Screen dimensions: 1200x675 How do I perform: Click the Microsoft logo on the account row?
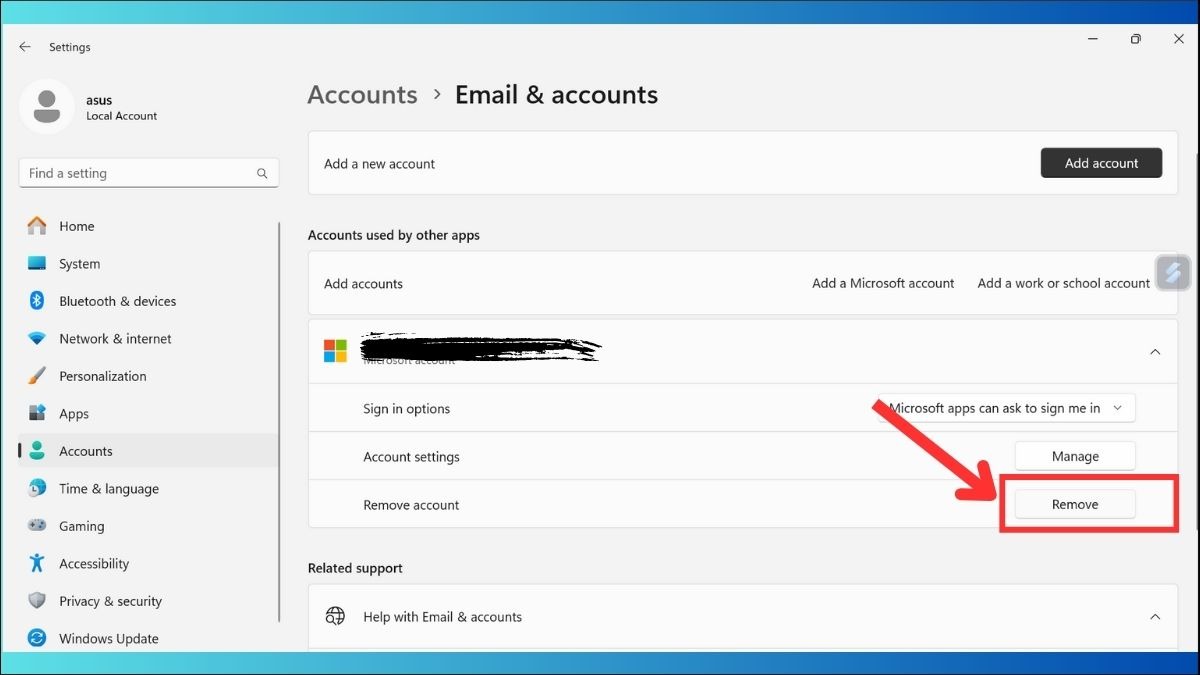point(335,351)
